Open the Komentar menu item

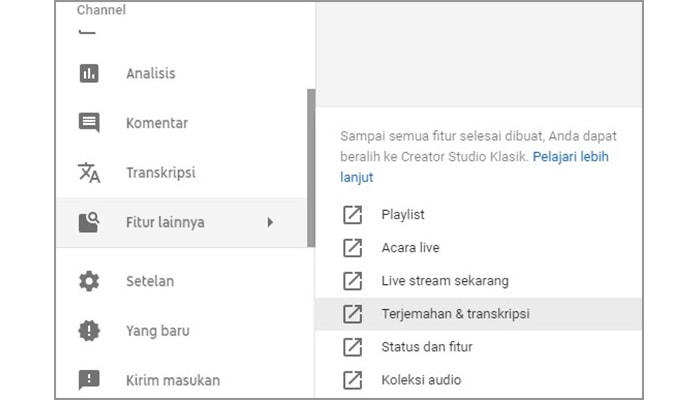click(x=156, y=123)
